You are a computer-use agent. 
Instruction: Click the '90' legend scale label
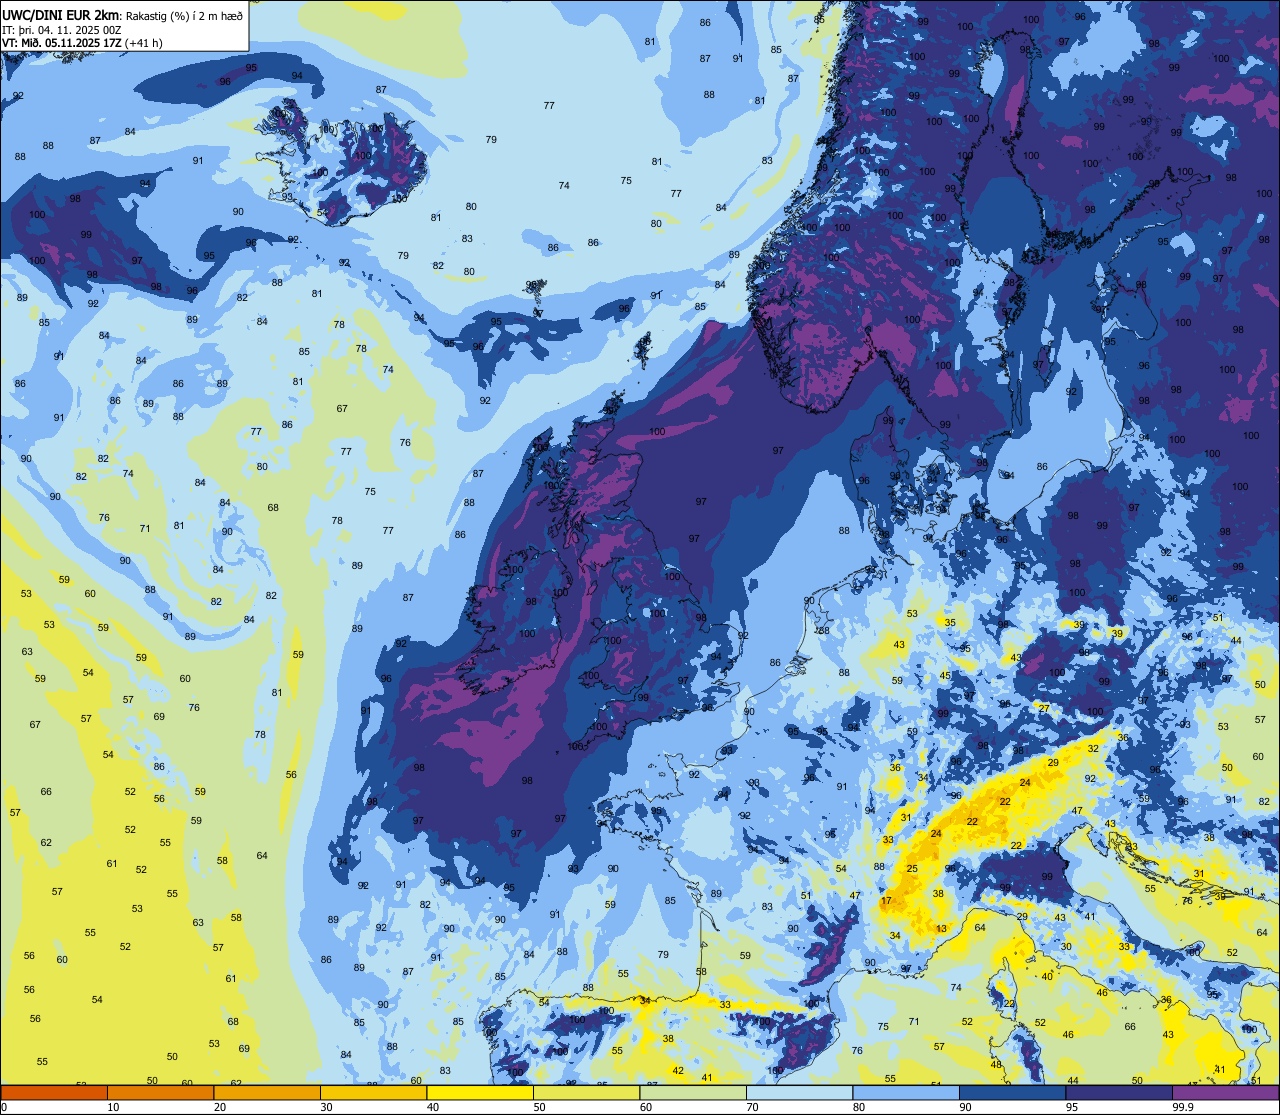965,1107
